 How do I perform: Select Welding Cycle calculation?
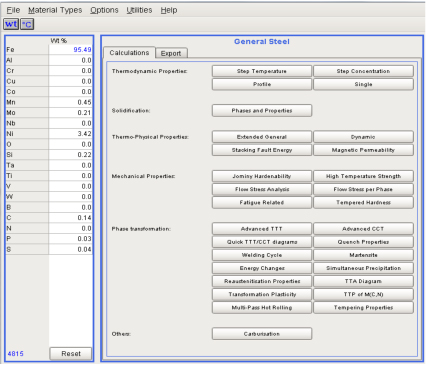tap(262, 255)
